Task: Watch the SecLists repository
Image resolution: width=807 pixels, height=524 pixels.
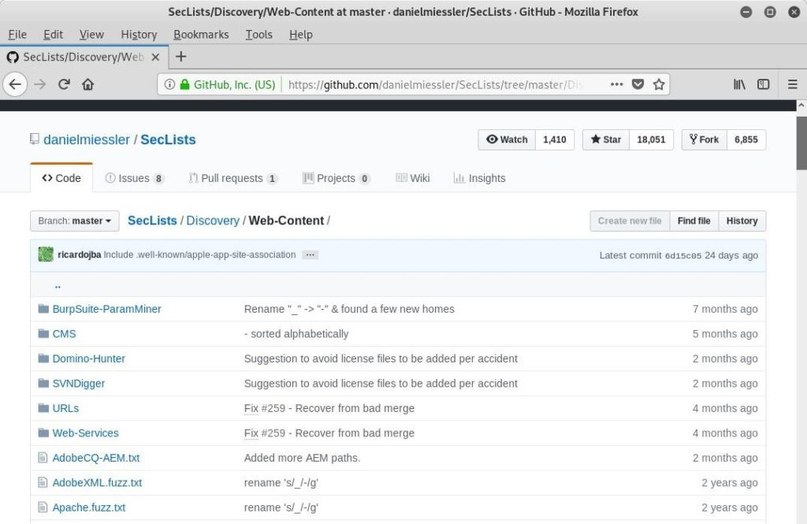Action: tap(507, 140)
